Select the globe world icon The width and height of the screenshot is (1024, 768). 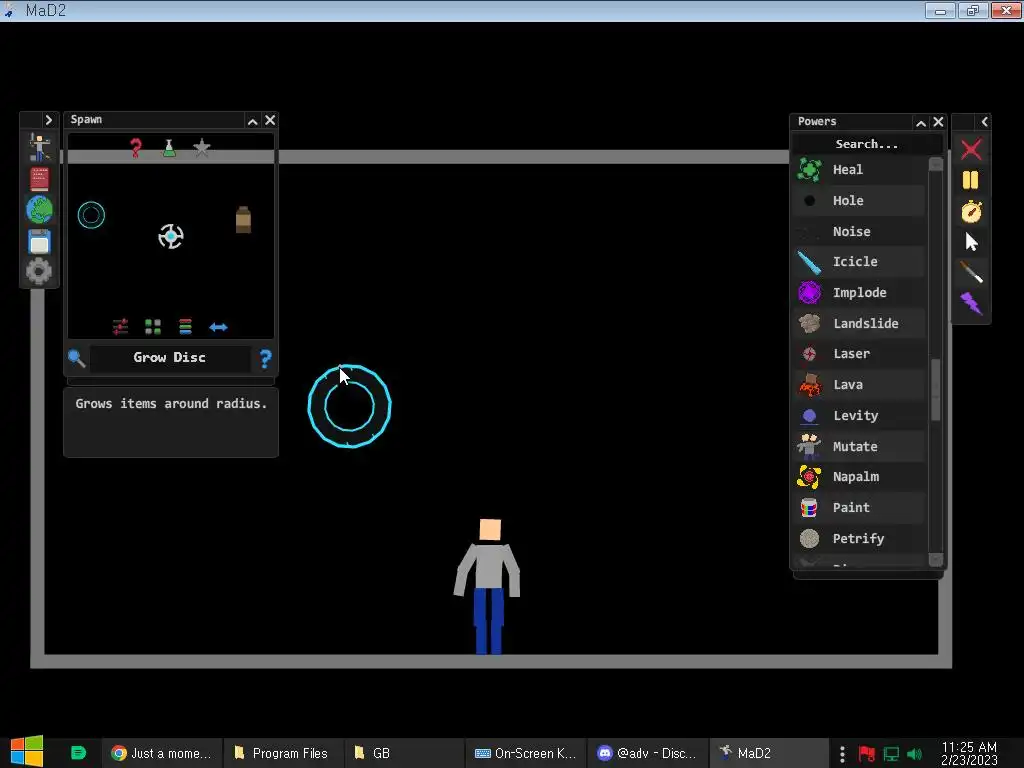(39, 210)
